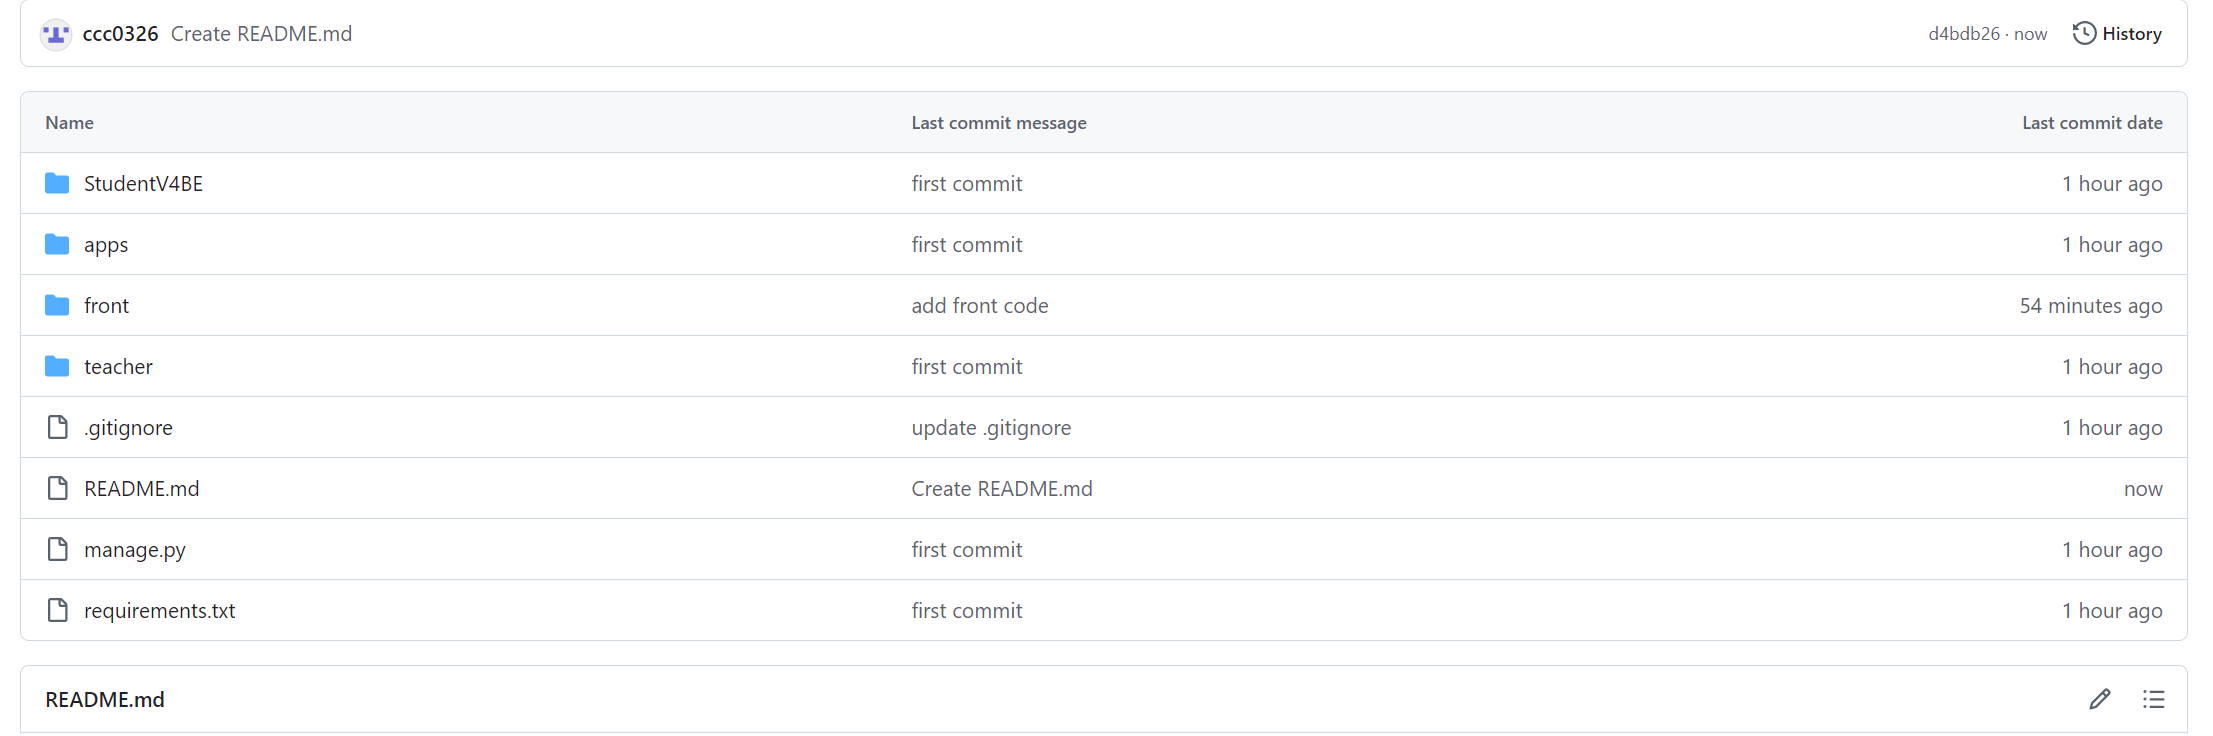The width and height of the screenshot is (2213, 736).
Task: Open the README.md file link
Action: 141,489
